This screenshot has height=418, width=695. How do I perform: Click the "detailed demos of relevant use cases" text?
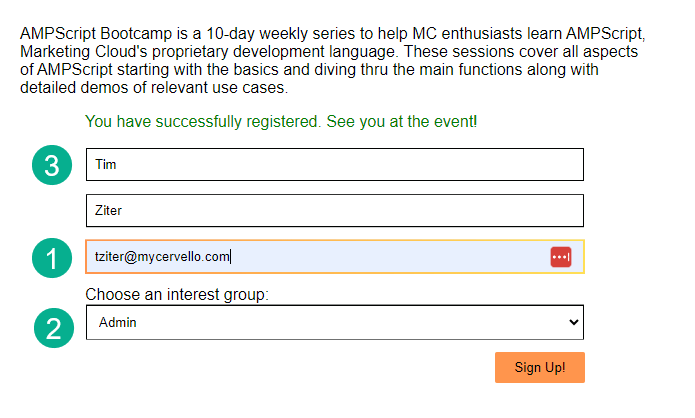153,87
